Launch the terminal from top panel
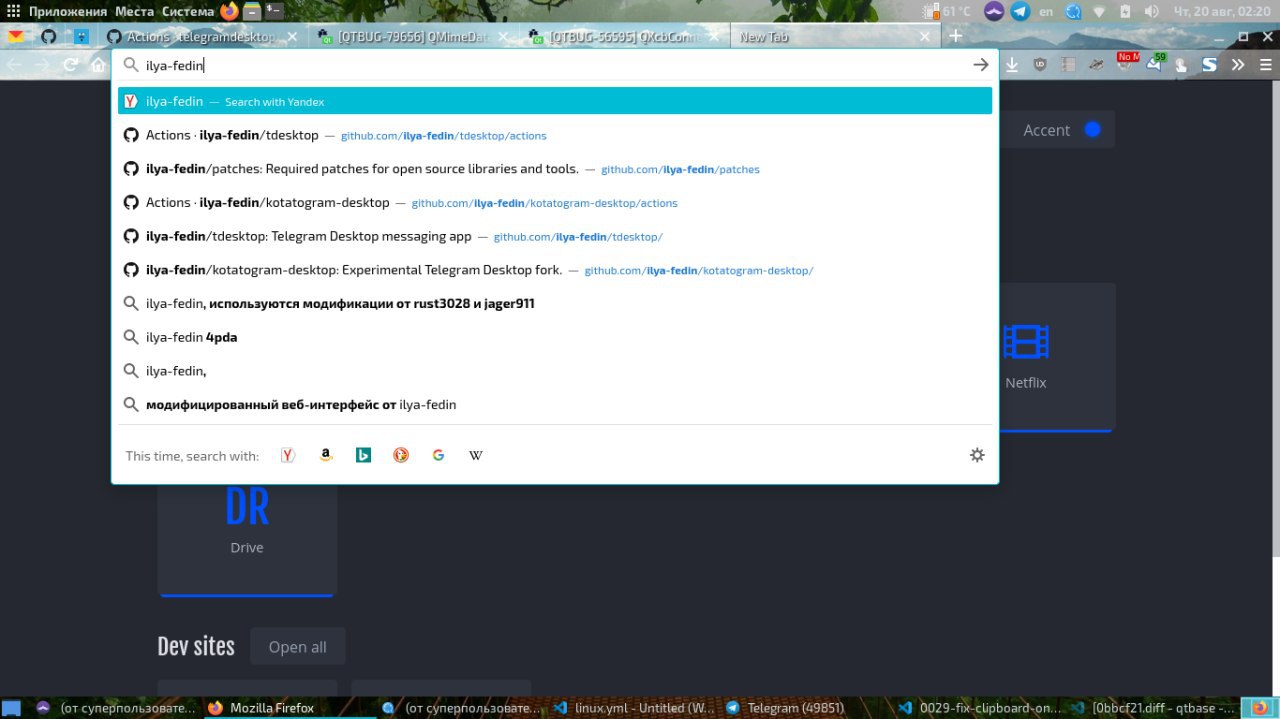This screenshot has height=719, width=1280. point(274,11)
